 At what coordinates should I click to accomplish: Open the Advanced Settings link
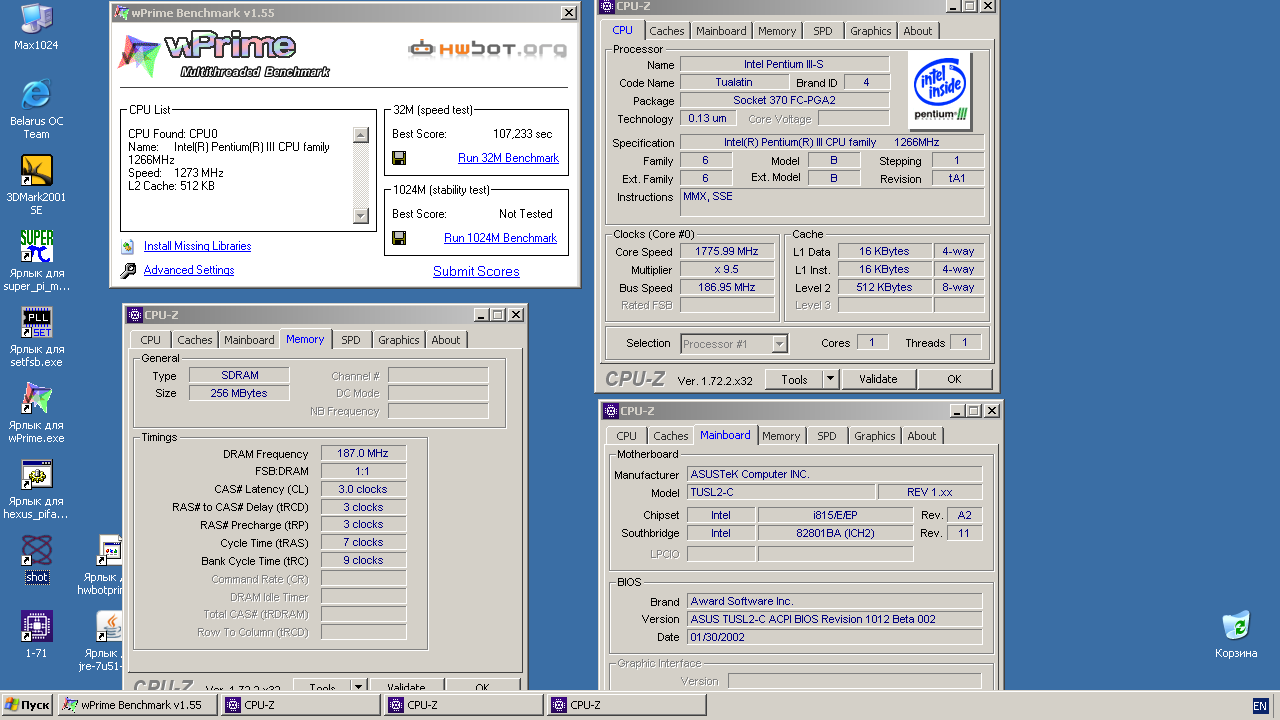click(189, 270)
